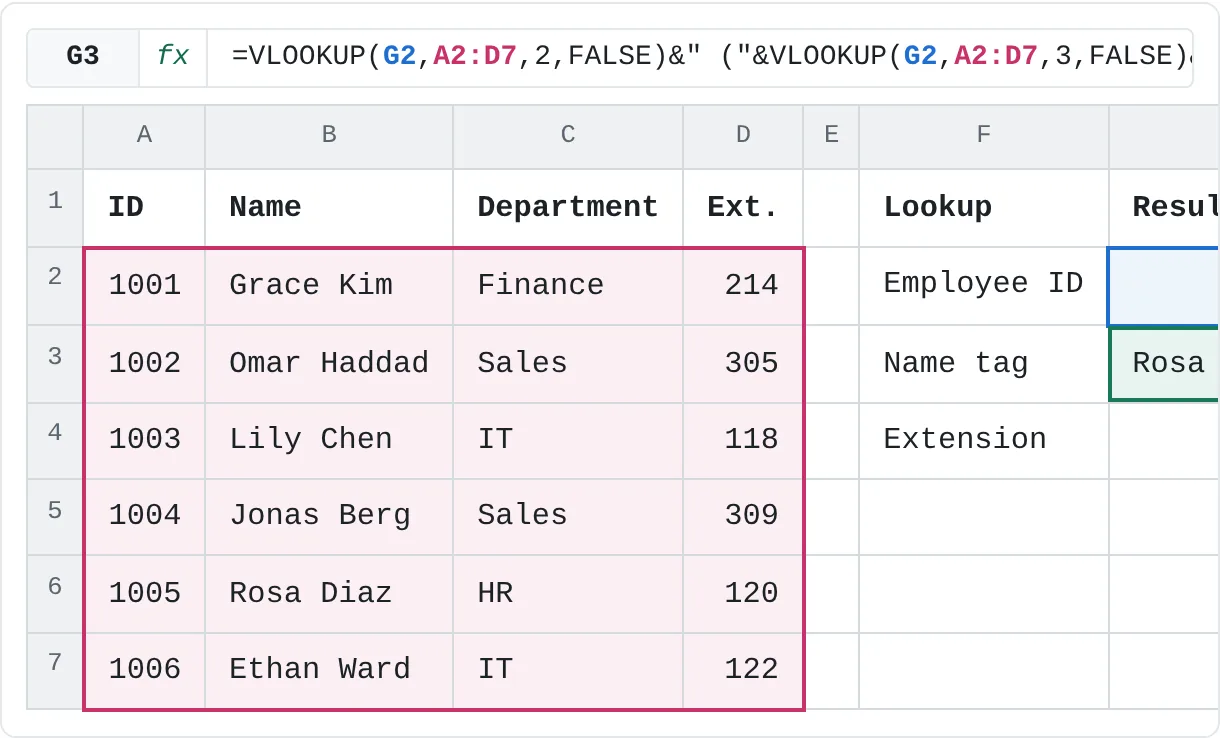Click the Lookup header cell
The height and width of the screenshot is (738, 1220).
coord(984,208)
